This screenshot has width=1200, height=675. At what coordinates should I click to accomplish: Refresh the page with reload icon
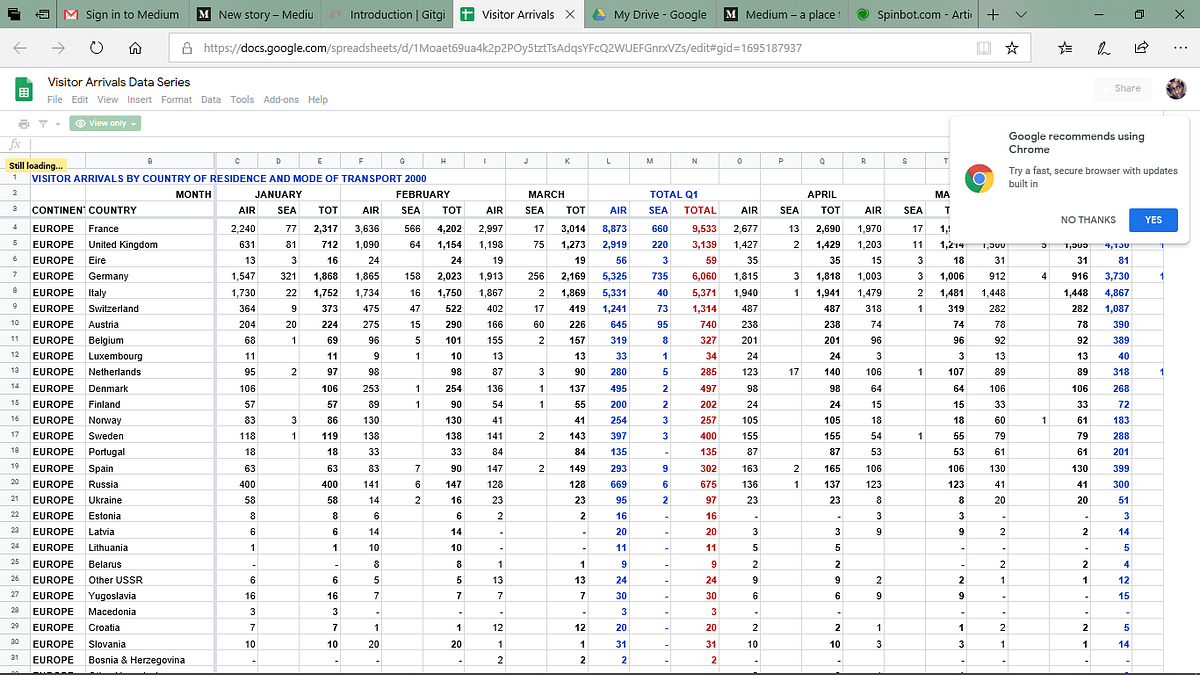[96, 47]
